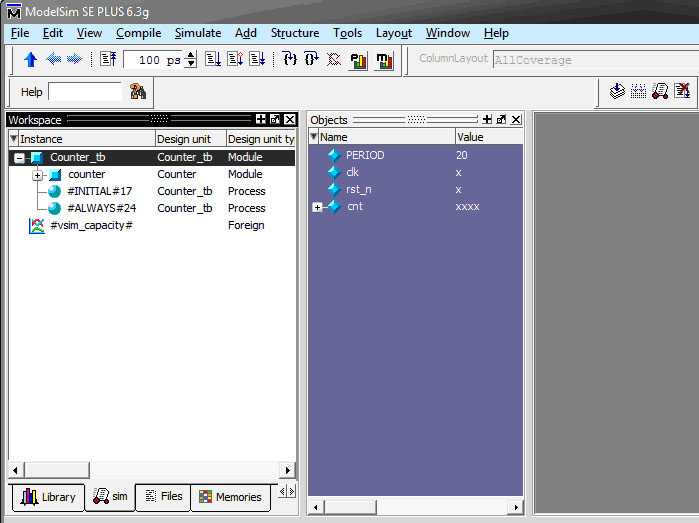This screenshot has width=699, height=523.
Task: Click the Step Over icon
Action: [x=311, y=59]
